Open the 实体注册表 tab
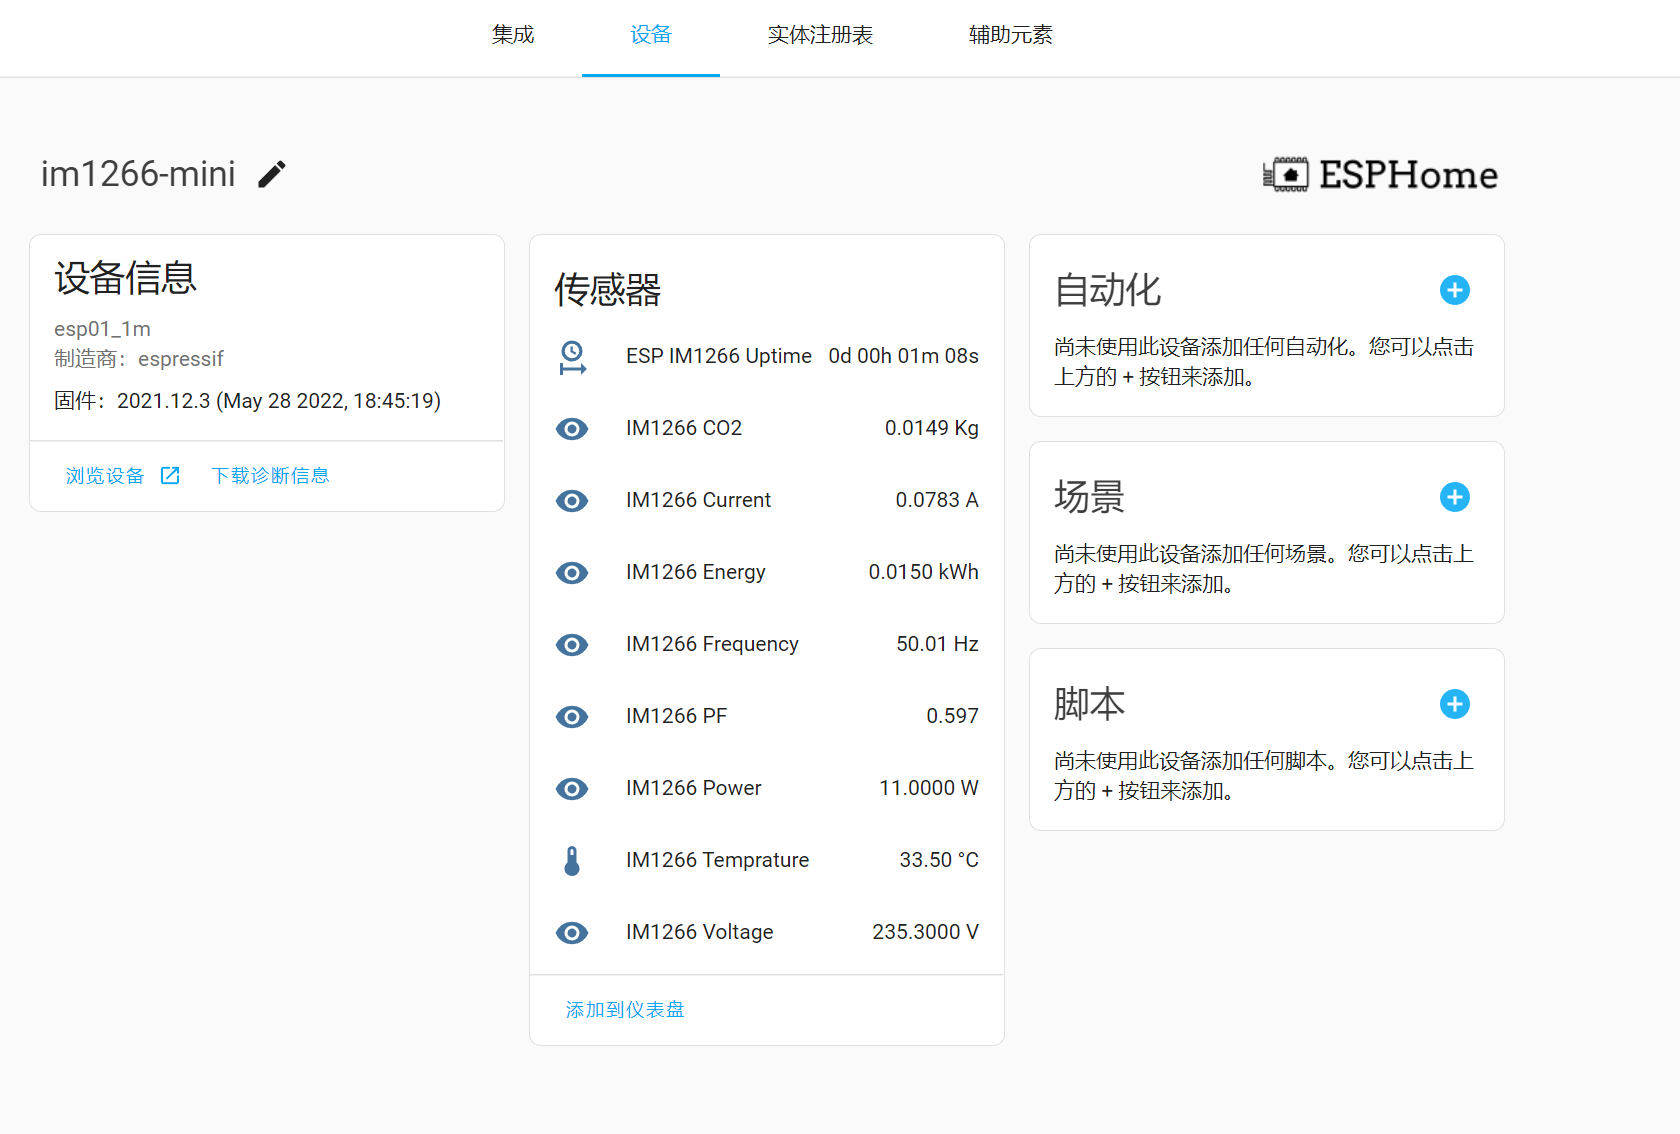 (x=820, y=35)
